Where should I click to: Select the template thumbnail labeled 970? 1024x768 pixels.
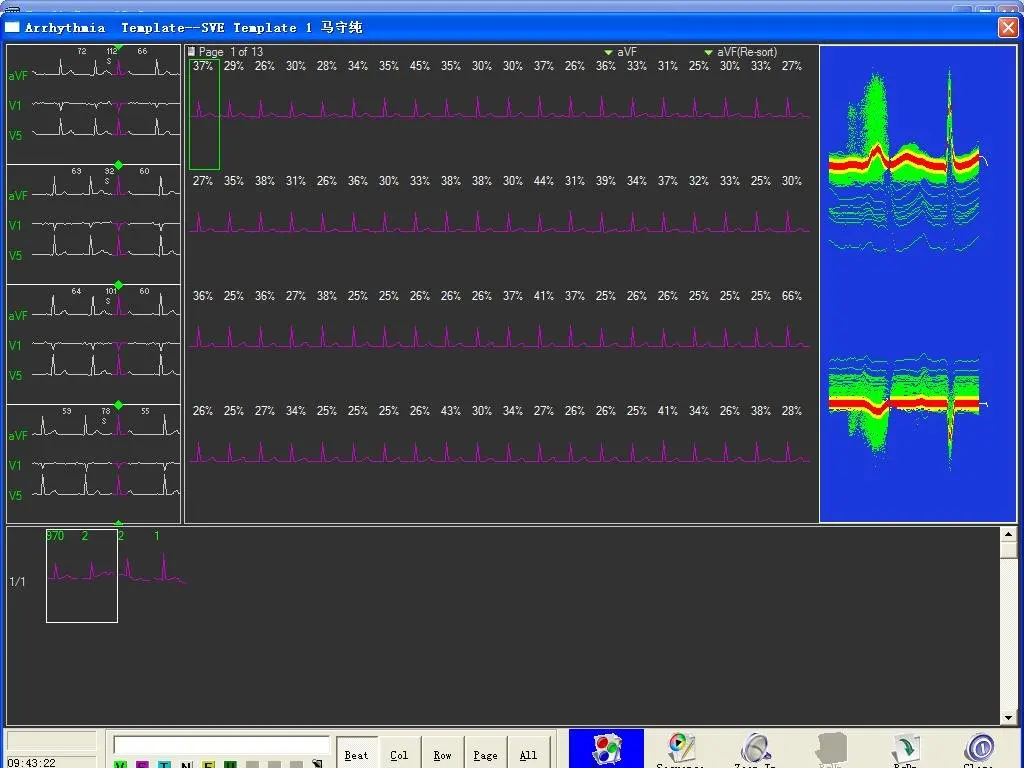81,576
